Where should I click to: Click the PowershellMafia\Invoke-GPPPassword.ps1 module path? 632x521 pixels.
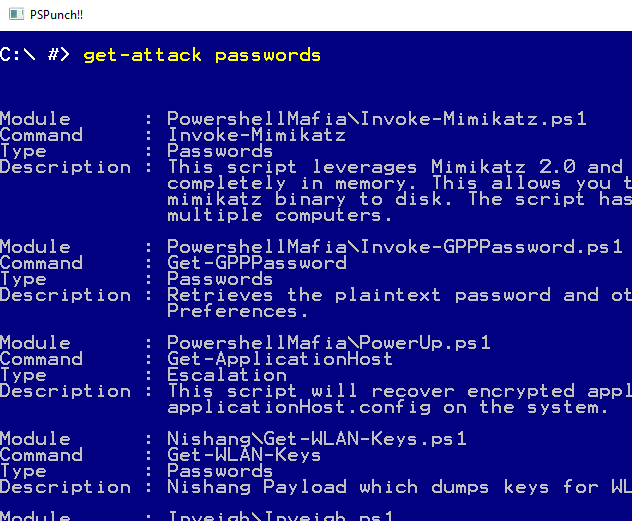pos(394,247)
